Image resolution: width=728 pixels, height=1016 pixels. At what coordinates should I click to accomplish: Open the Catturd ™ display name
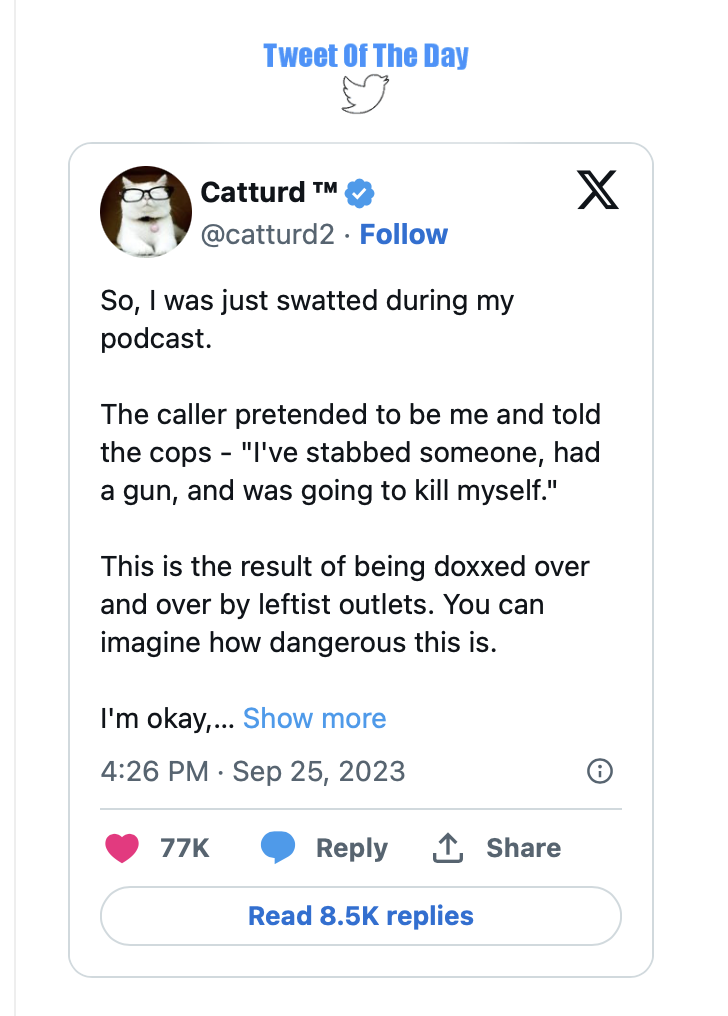(269, 192)
